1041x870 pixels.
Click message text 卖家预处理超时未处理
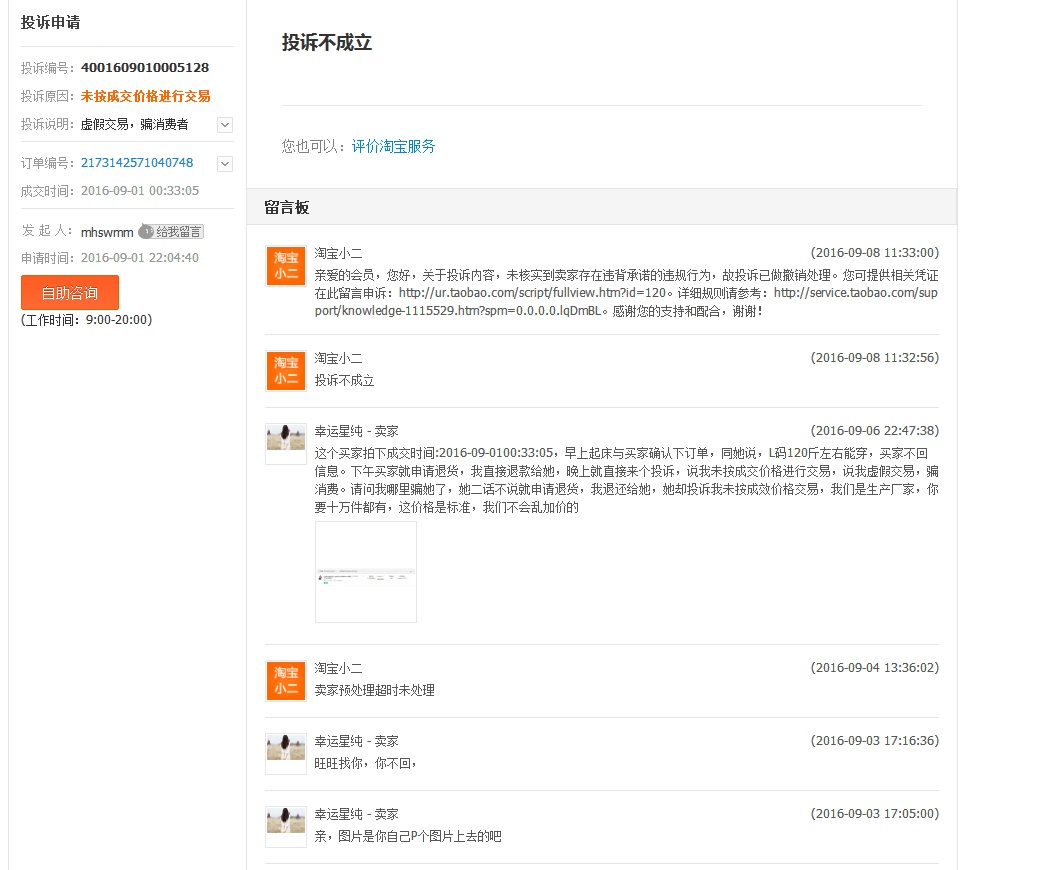[x=374, y=691]
